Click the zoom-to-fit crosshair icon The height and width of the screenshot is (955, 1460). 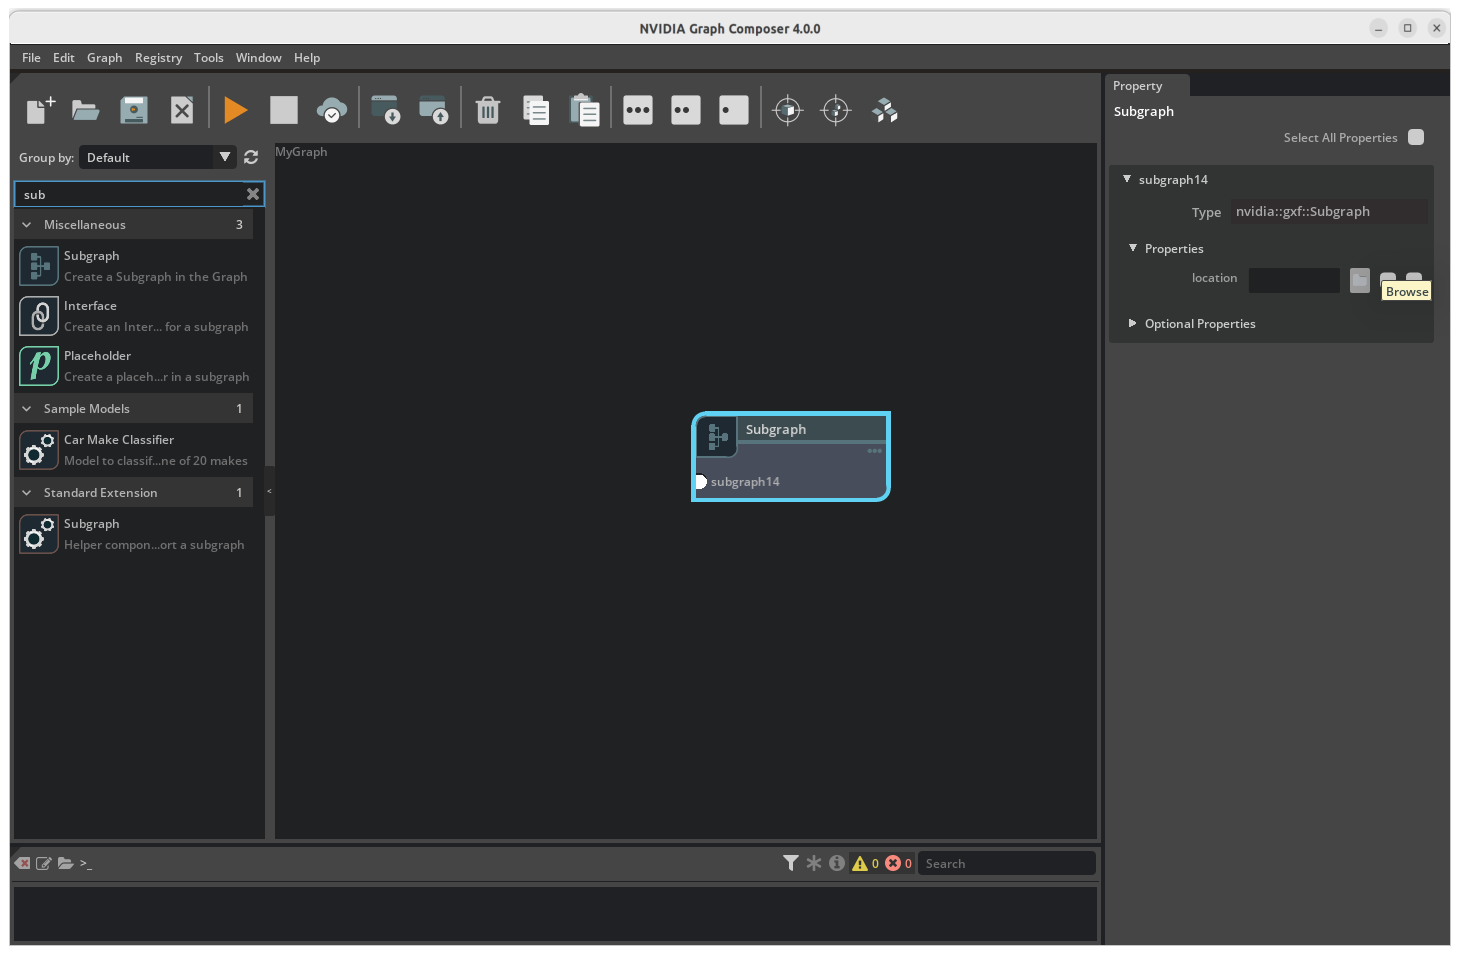(x=788, y=110)
